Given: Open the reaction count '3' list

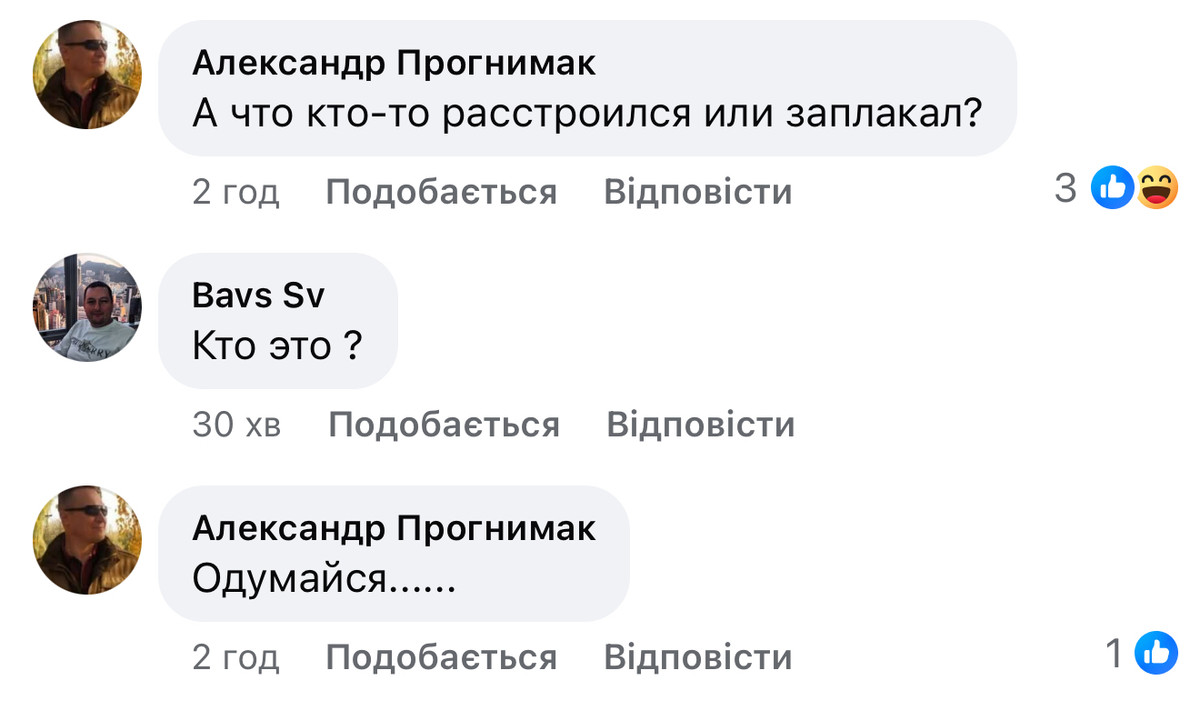Looking at the screenshot, I should [1066, 187].
